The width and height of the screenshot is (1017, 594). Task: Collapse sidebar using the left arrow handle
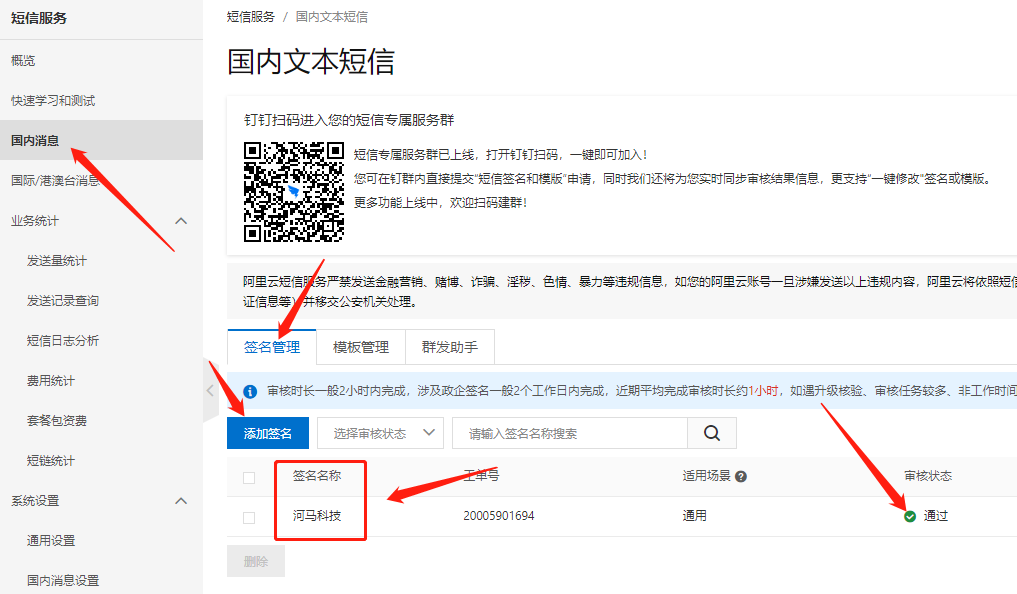pos(210,390)
